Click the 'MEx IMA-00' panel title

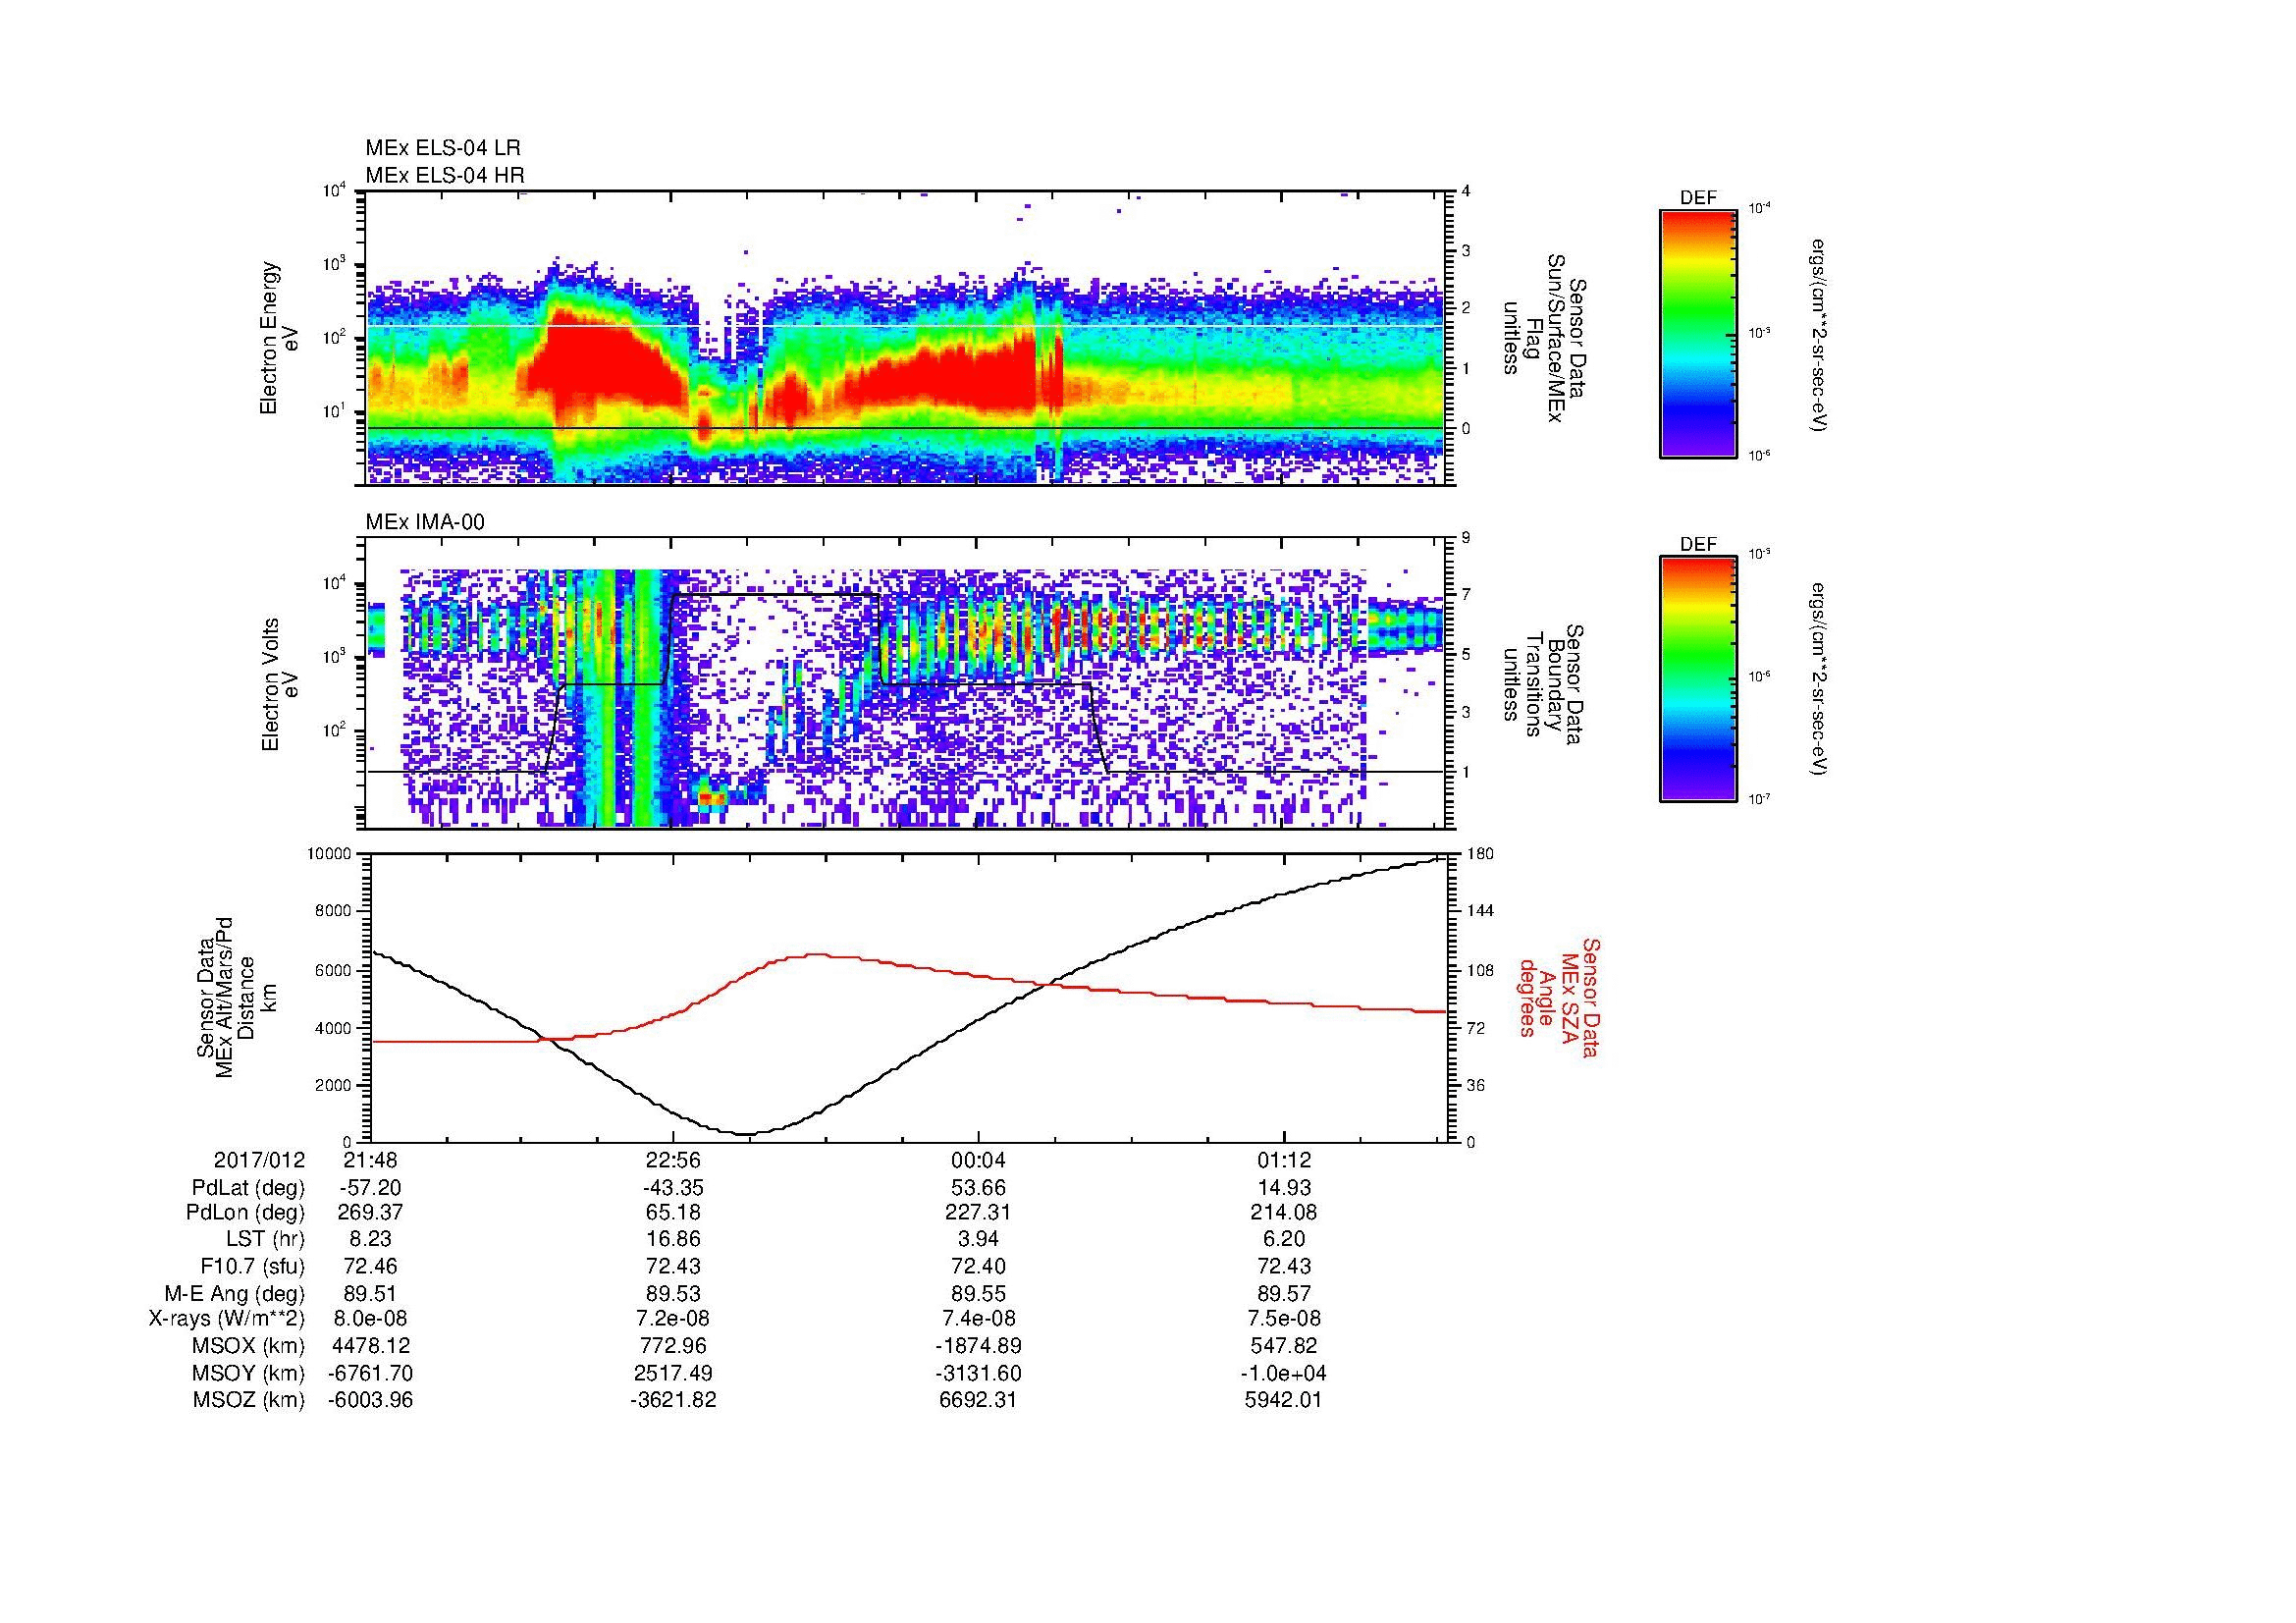coord(425,522)
